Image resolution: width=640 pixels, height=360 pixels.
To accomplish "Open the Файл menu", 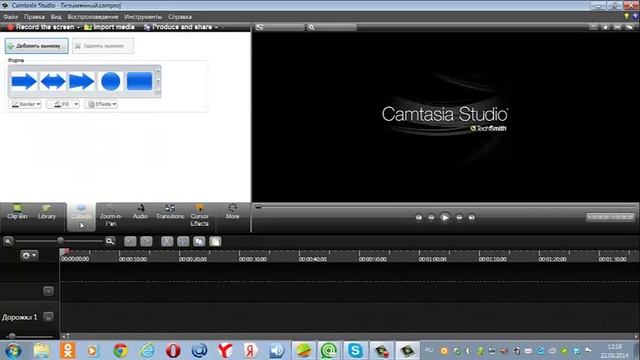I will pyautogui.click(x=10, y=17).
